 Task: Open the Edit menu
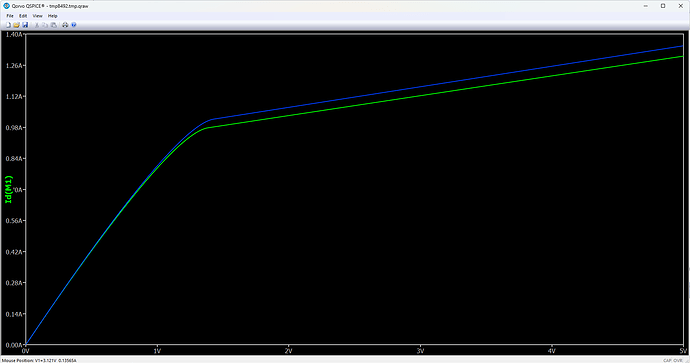[23, 16]
